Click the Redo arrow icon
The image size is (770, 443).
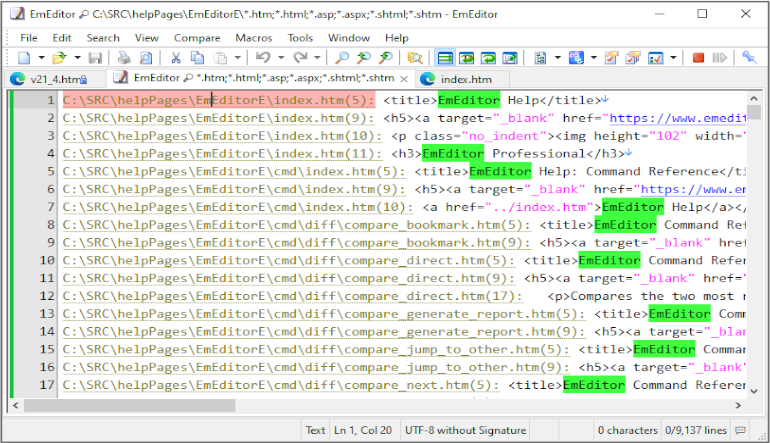(x=300, y=58)
